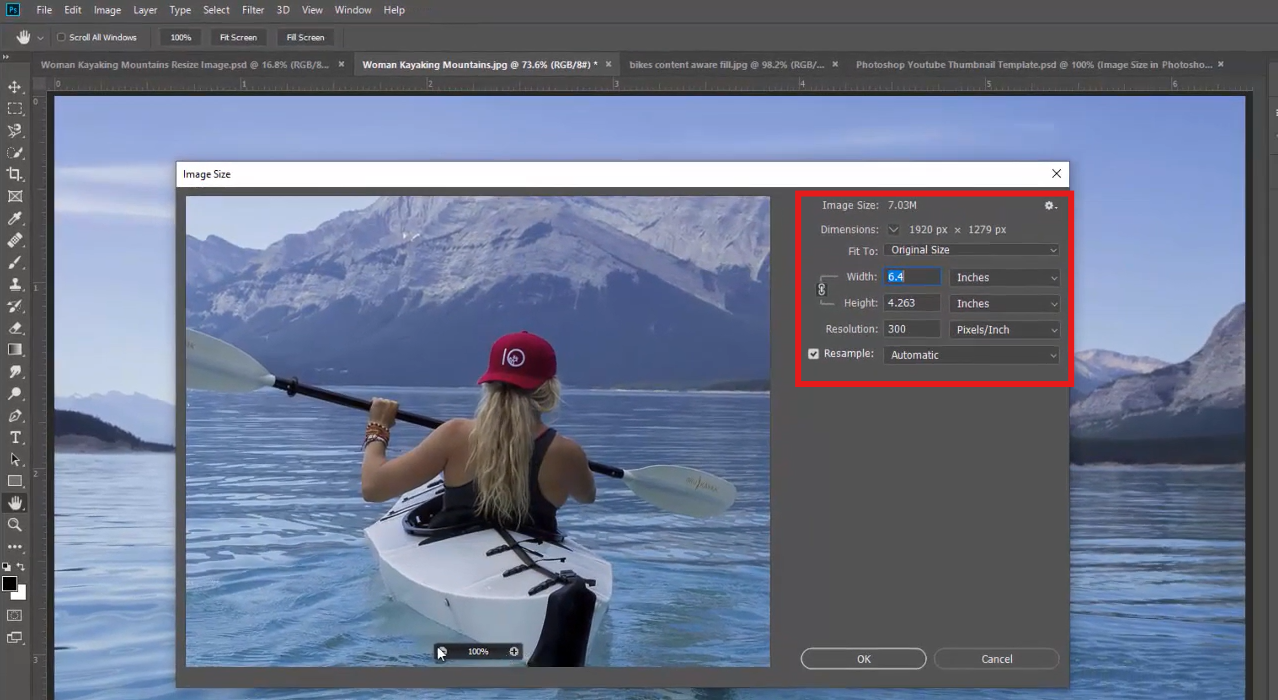Open the Fit To dropdown
The width and height of the screenshot is (1278, 700).
pyautogui.click(x=970, y=250)
